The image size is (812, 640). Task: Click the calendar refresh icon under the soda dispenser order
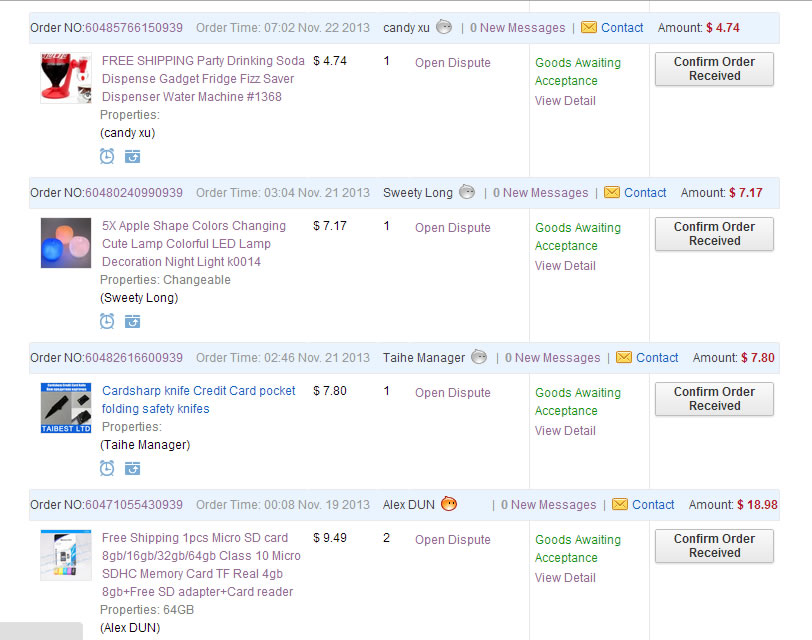pos(132,156)
